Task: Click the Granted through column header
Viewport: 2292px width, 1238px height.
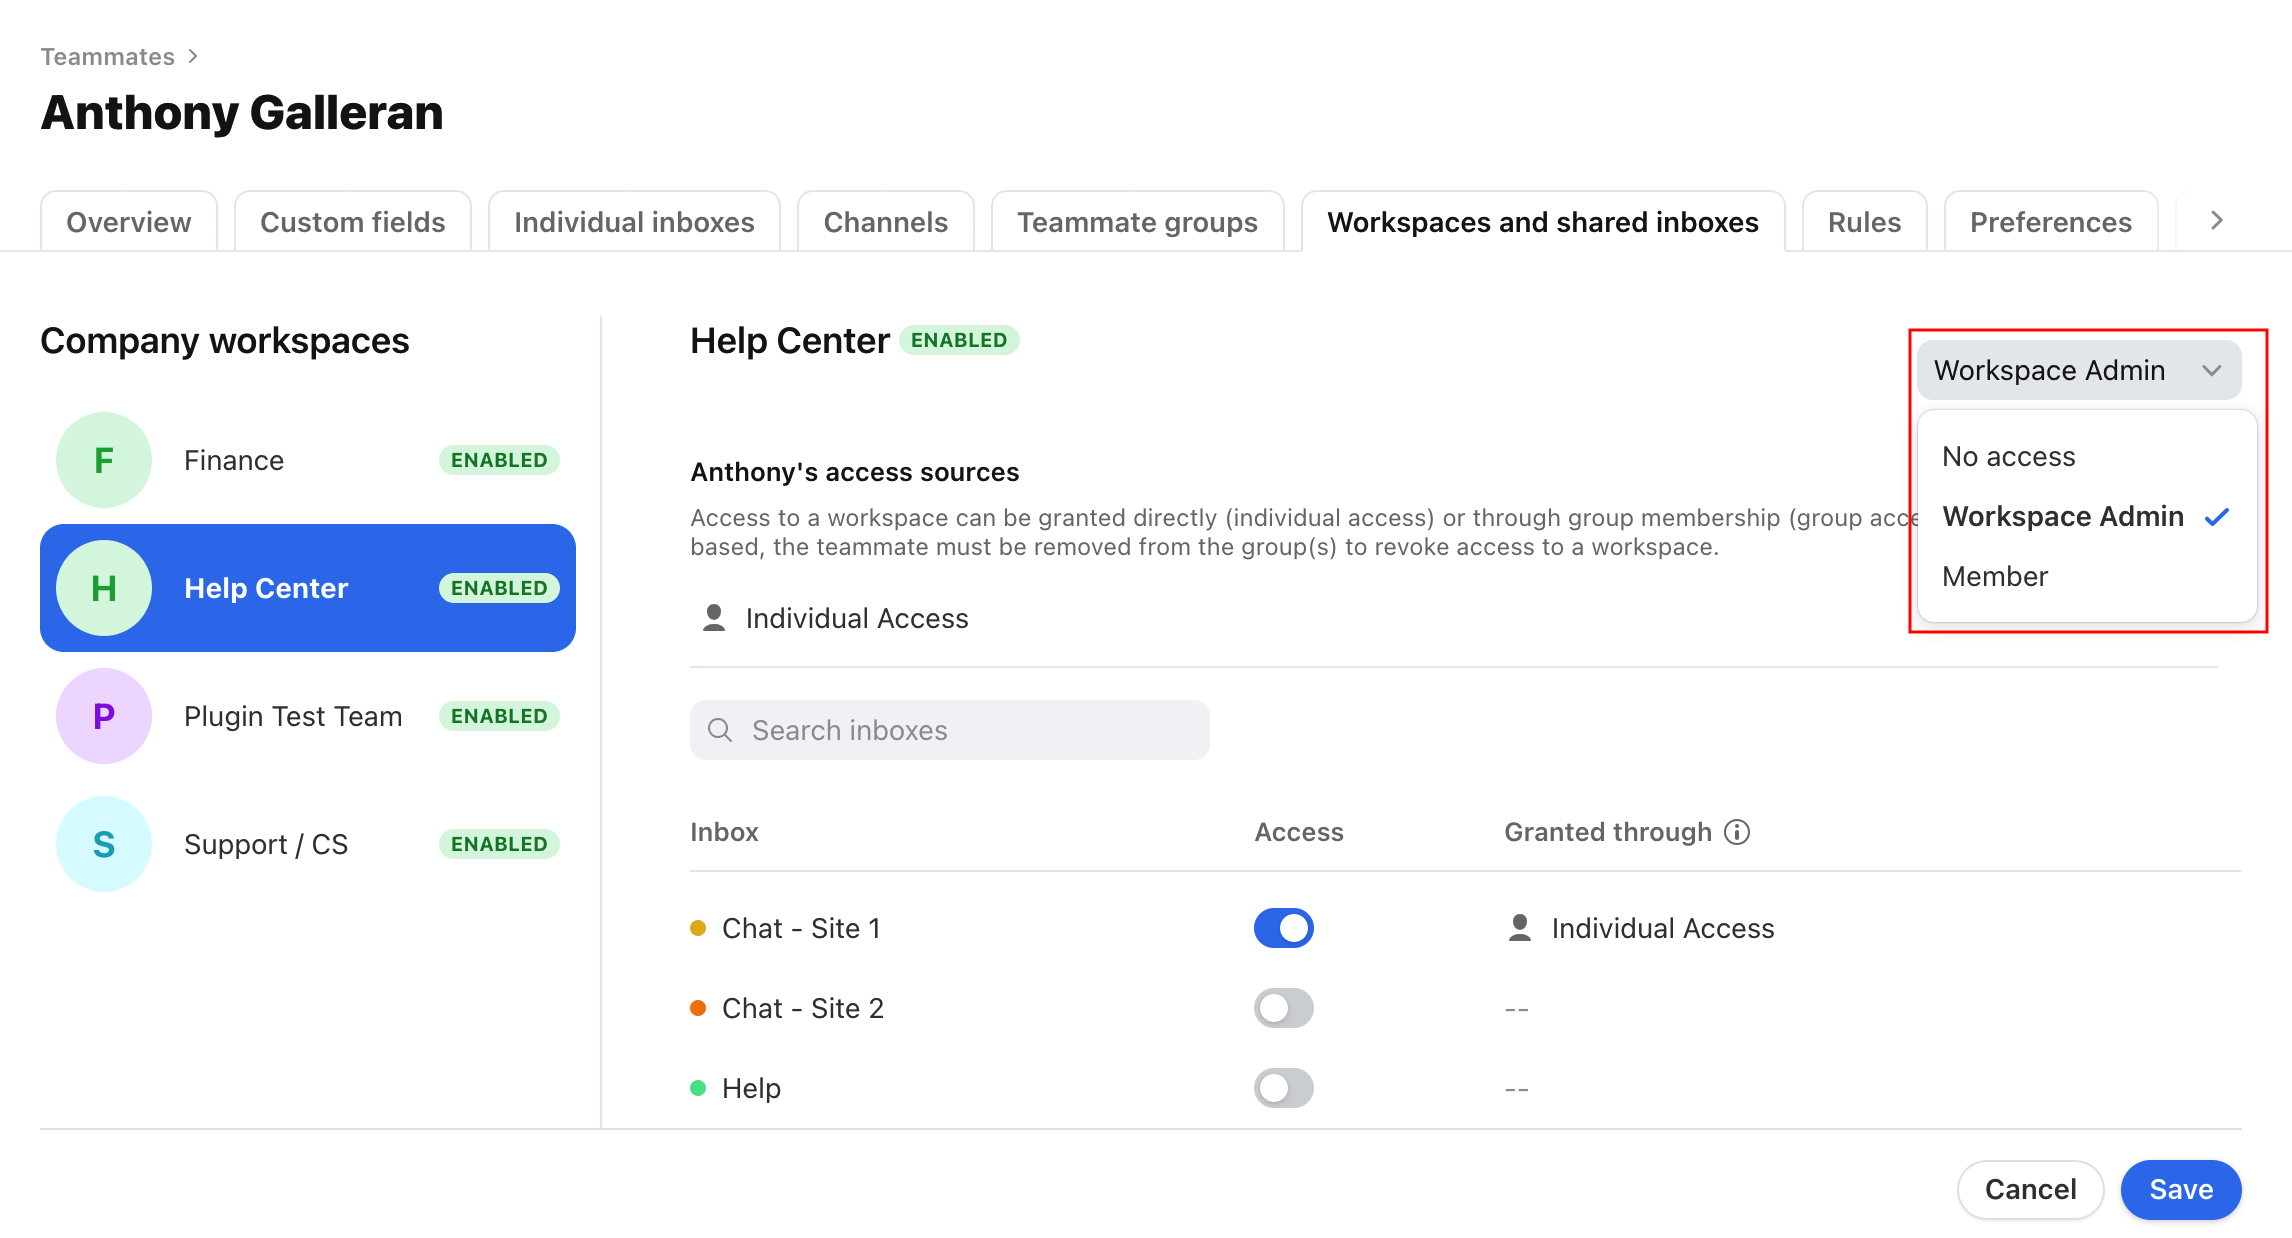Action: tap(1608, 832)
